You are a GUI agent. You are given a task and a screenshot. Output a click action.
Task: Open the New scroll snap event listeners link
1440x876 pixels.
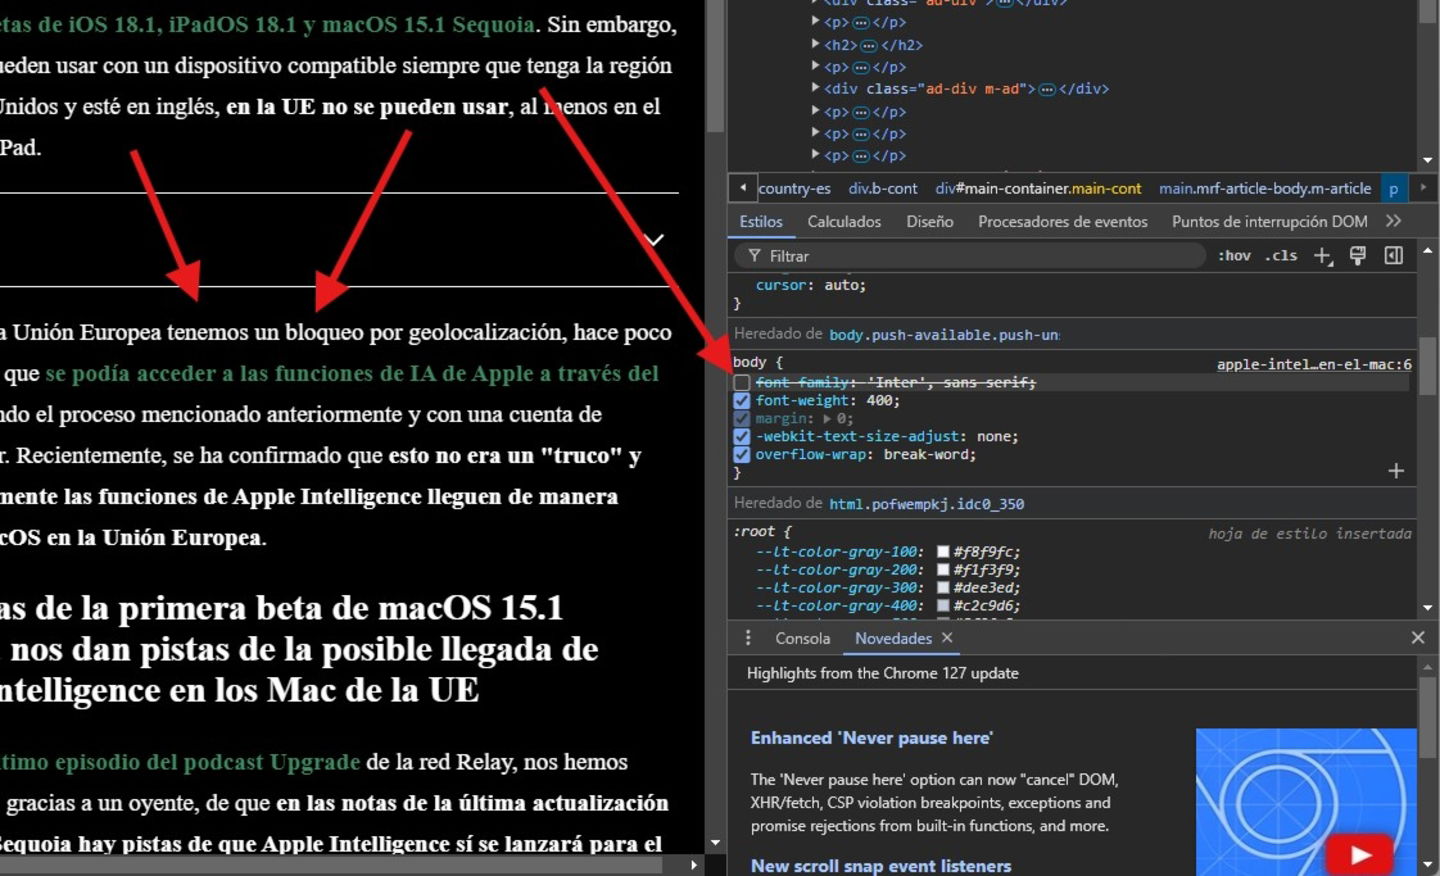tap(881, 866)
